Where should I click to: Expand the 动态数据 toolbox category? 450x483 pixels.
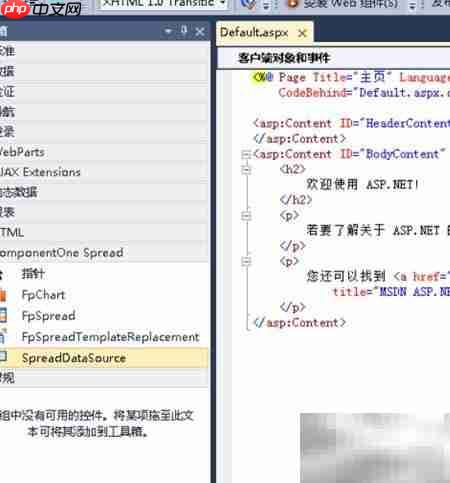click(104, 192)
